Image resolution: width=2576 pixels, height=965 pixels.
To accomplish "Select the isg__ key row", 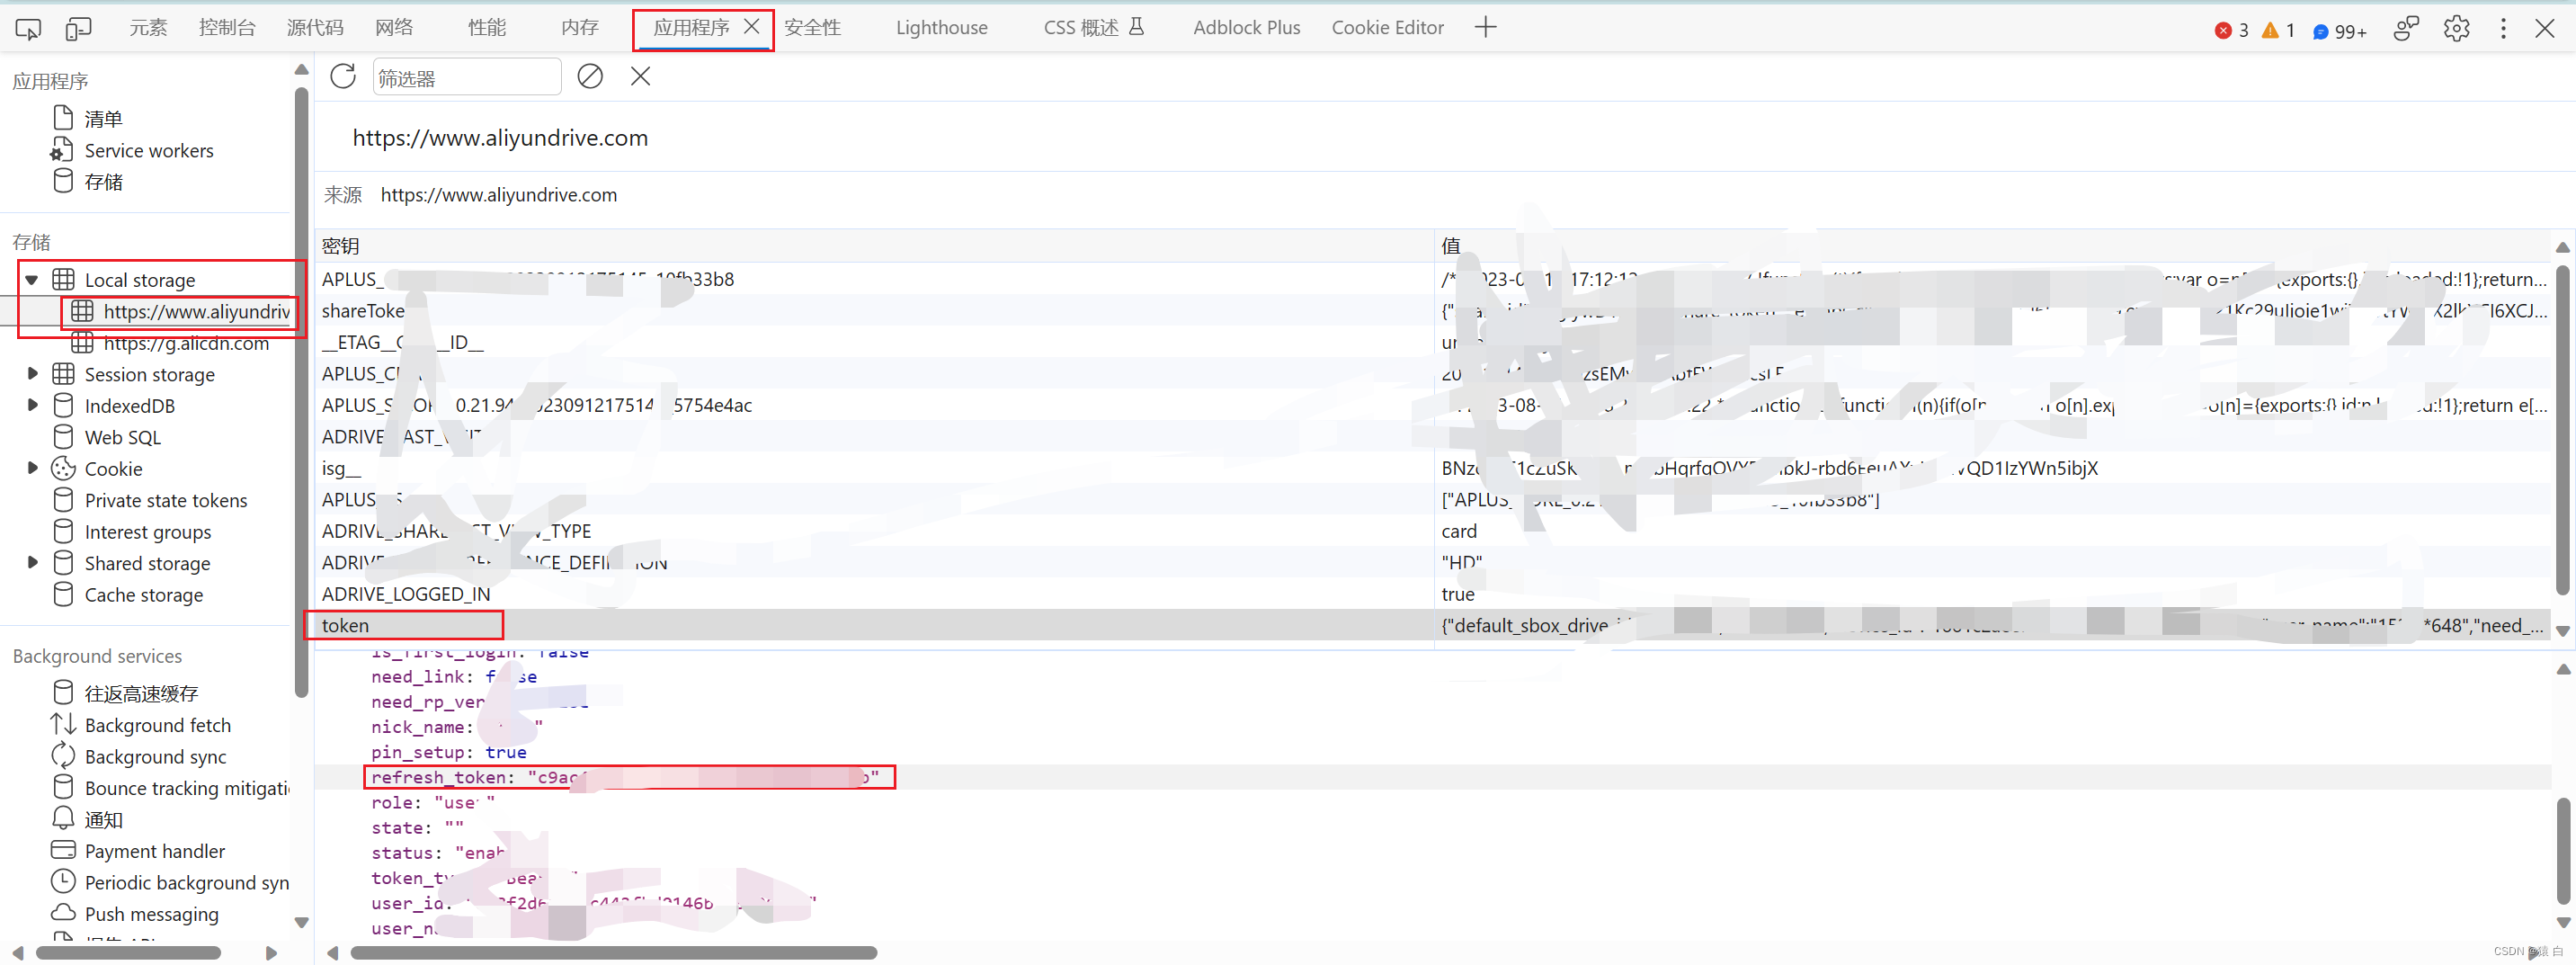I will pos(1432,468).
